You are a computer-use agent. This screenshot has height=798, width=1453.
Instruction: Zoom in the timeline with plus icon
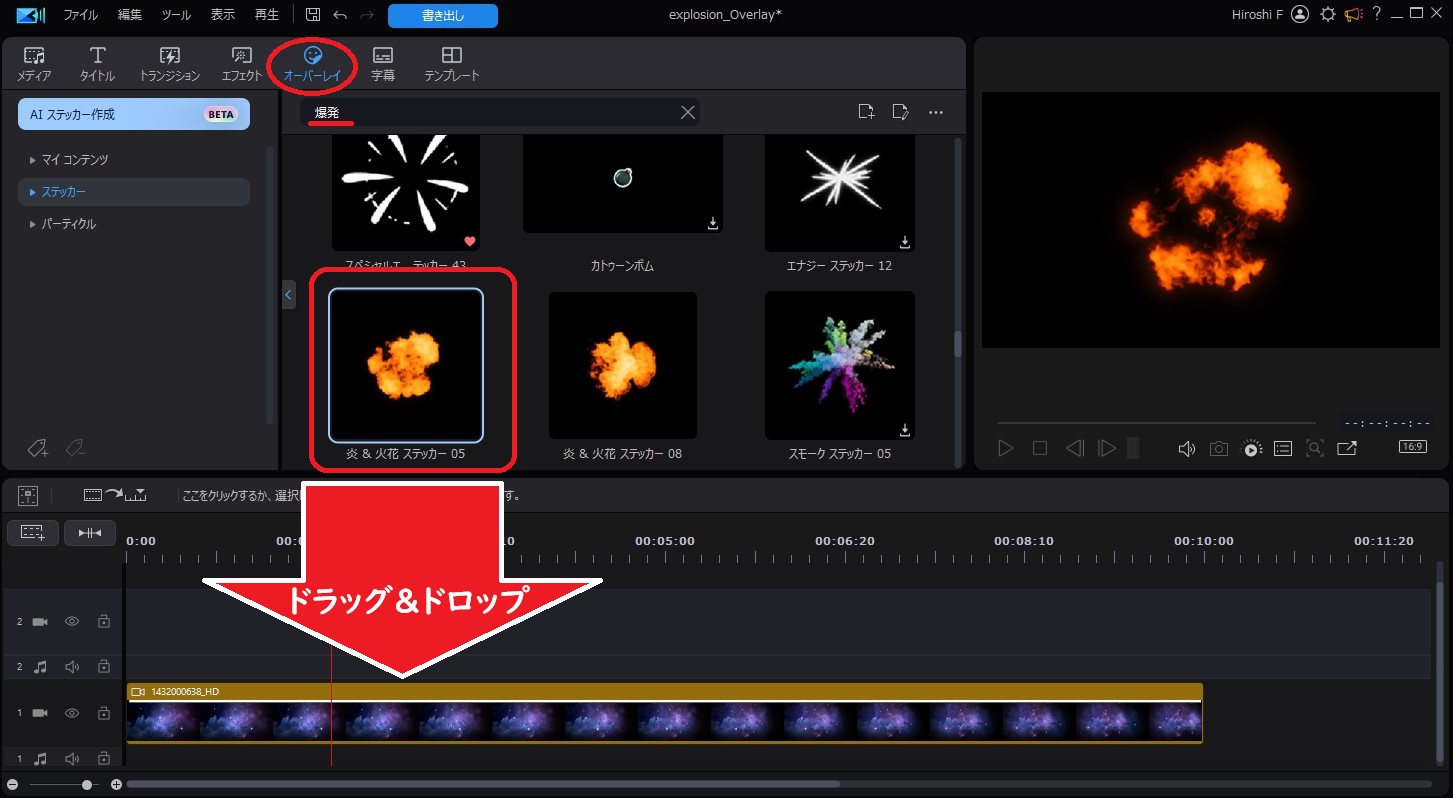116,785
